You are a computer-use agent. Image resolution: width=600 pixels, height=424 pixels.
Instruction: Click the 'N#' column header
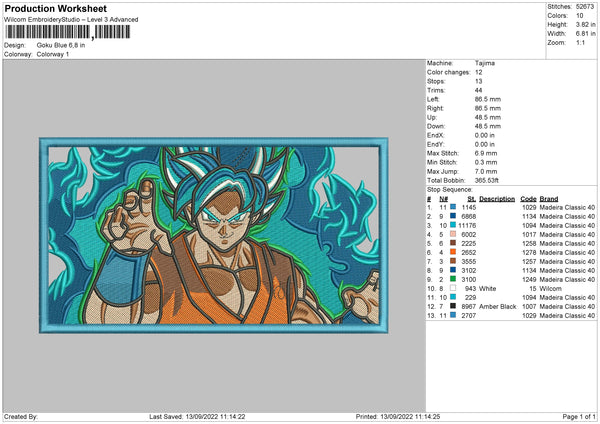[x=443, y=199]
